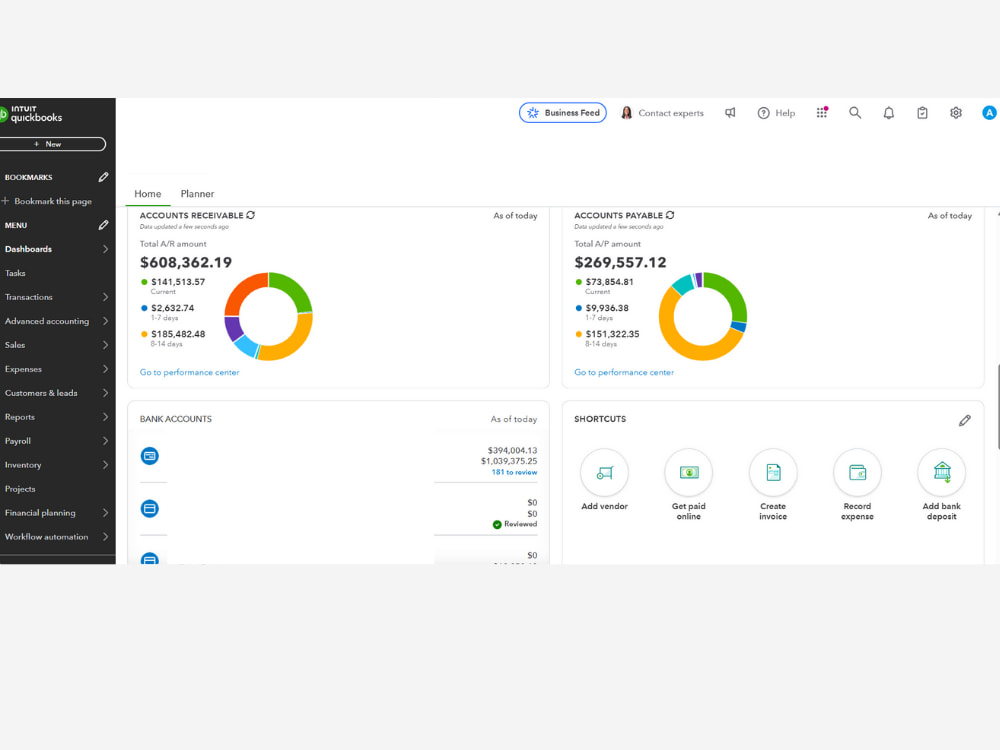This screenshot has height=750, width=1000.
Task: Expand the Expenses menu chevron
Action: tap(105, 369)
